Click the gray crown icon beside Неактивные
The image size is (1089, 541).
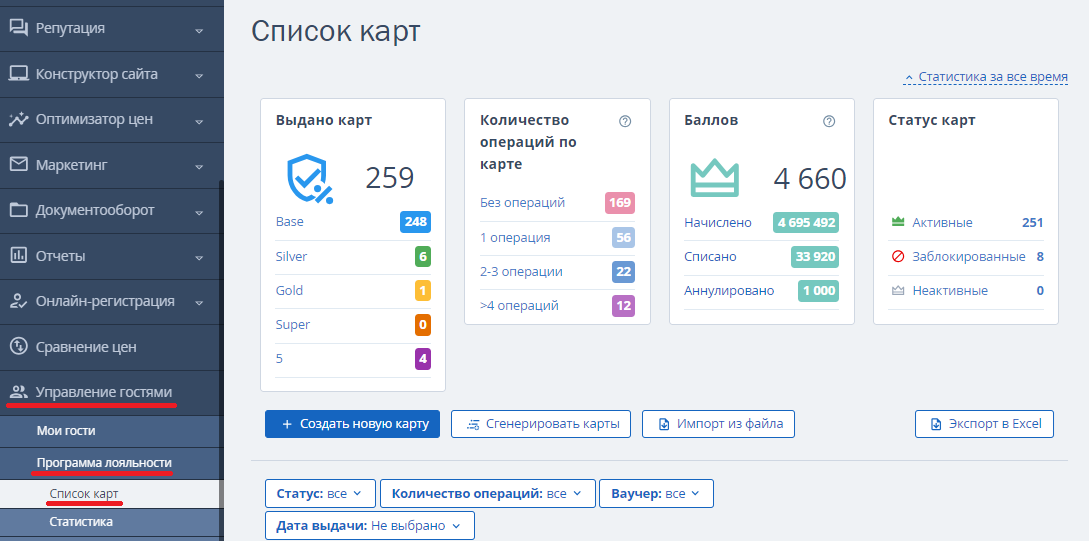[897, 290]
